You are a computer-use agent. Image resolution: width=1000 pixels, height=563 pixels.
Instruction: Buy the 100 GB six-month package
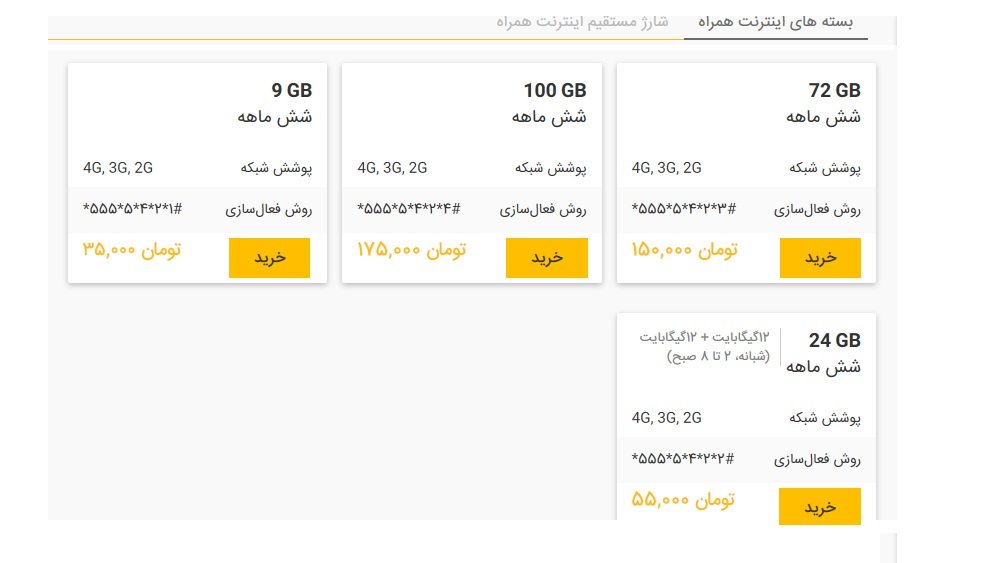(x=546, y=258)
